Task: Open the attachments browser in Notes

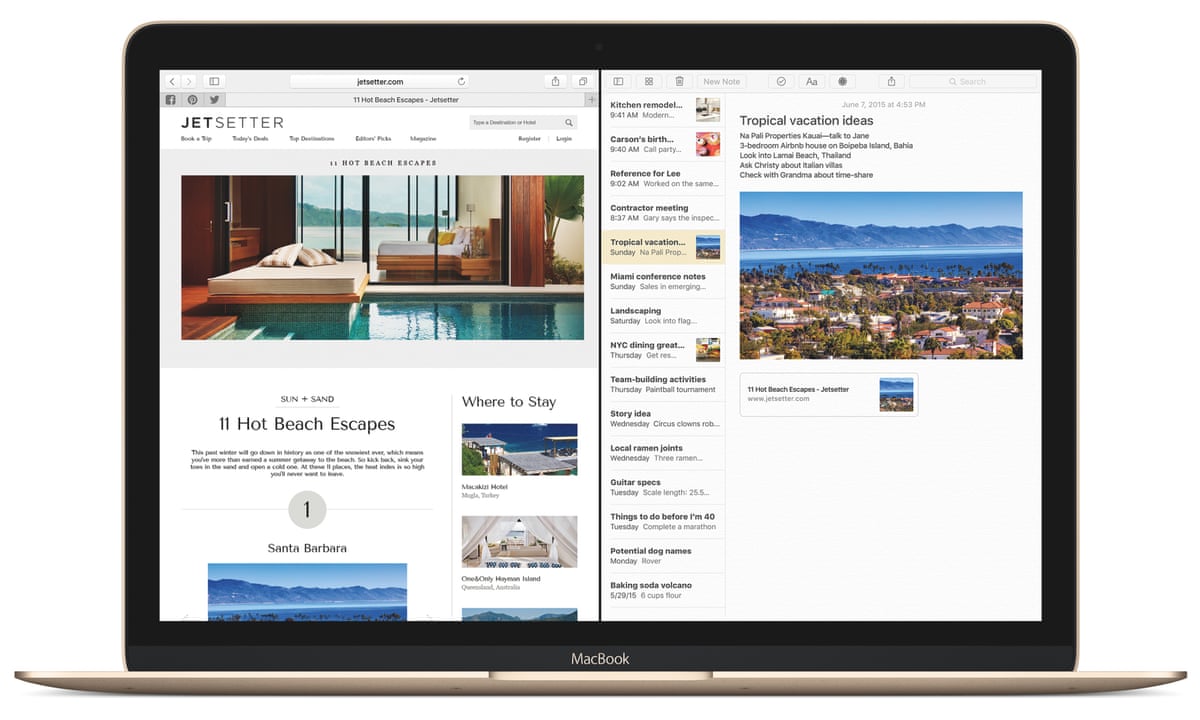Action: coord(649,81)
